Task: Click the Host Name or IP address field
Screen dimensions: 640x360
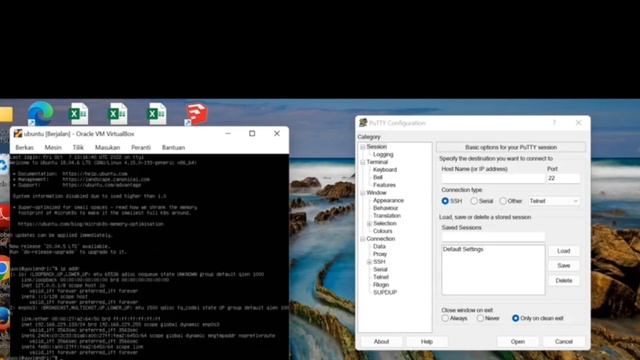Action: 493,178
